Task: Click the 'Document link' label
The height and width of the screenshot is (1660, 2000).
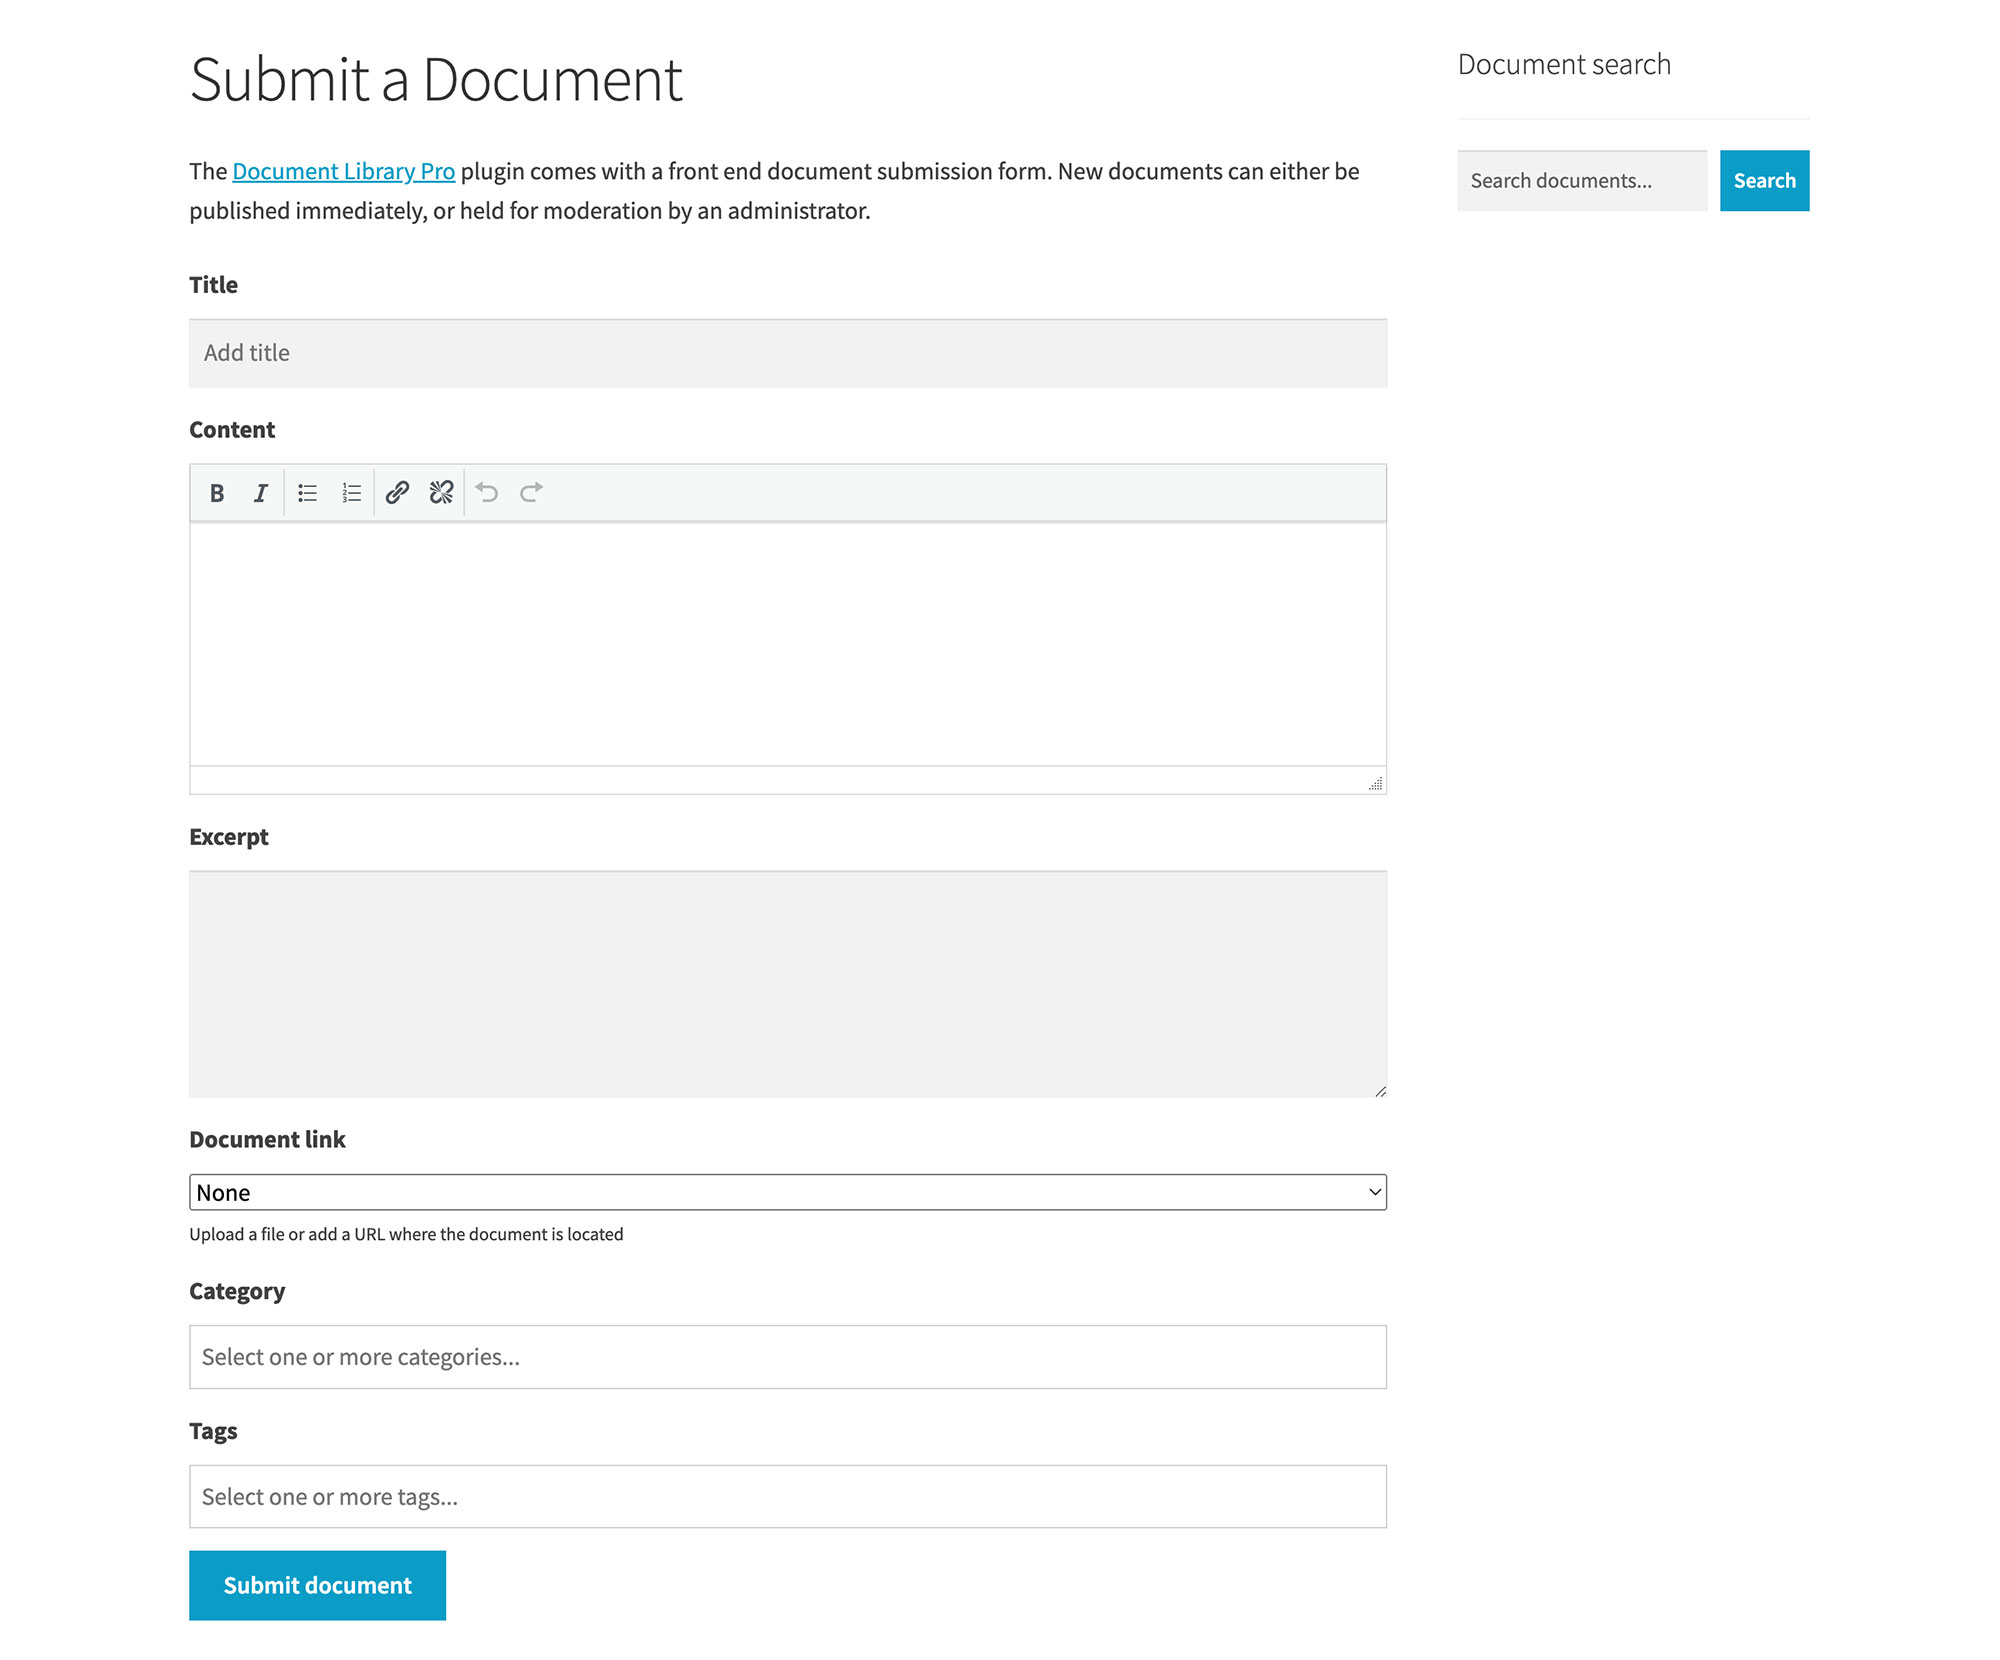Action: [267, 1140]
